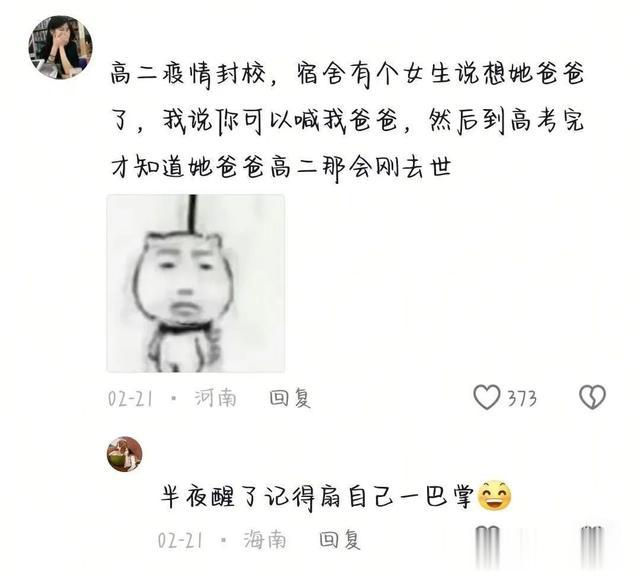The width and height of the screenshot is (640, 577).
Task: Tap the reply text 半夜醒了记得扇自己一巴掌
Action: click(317, 497)
